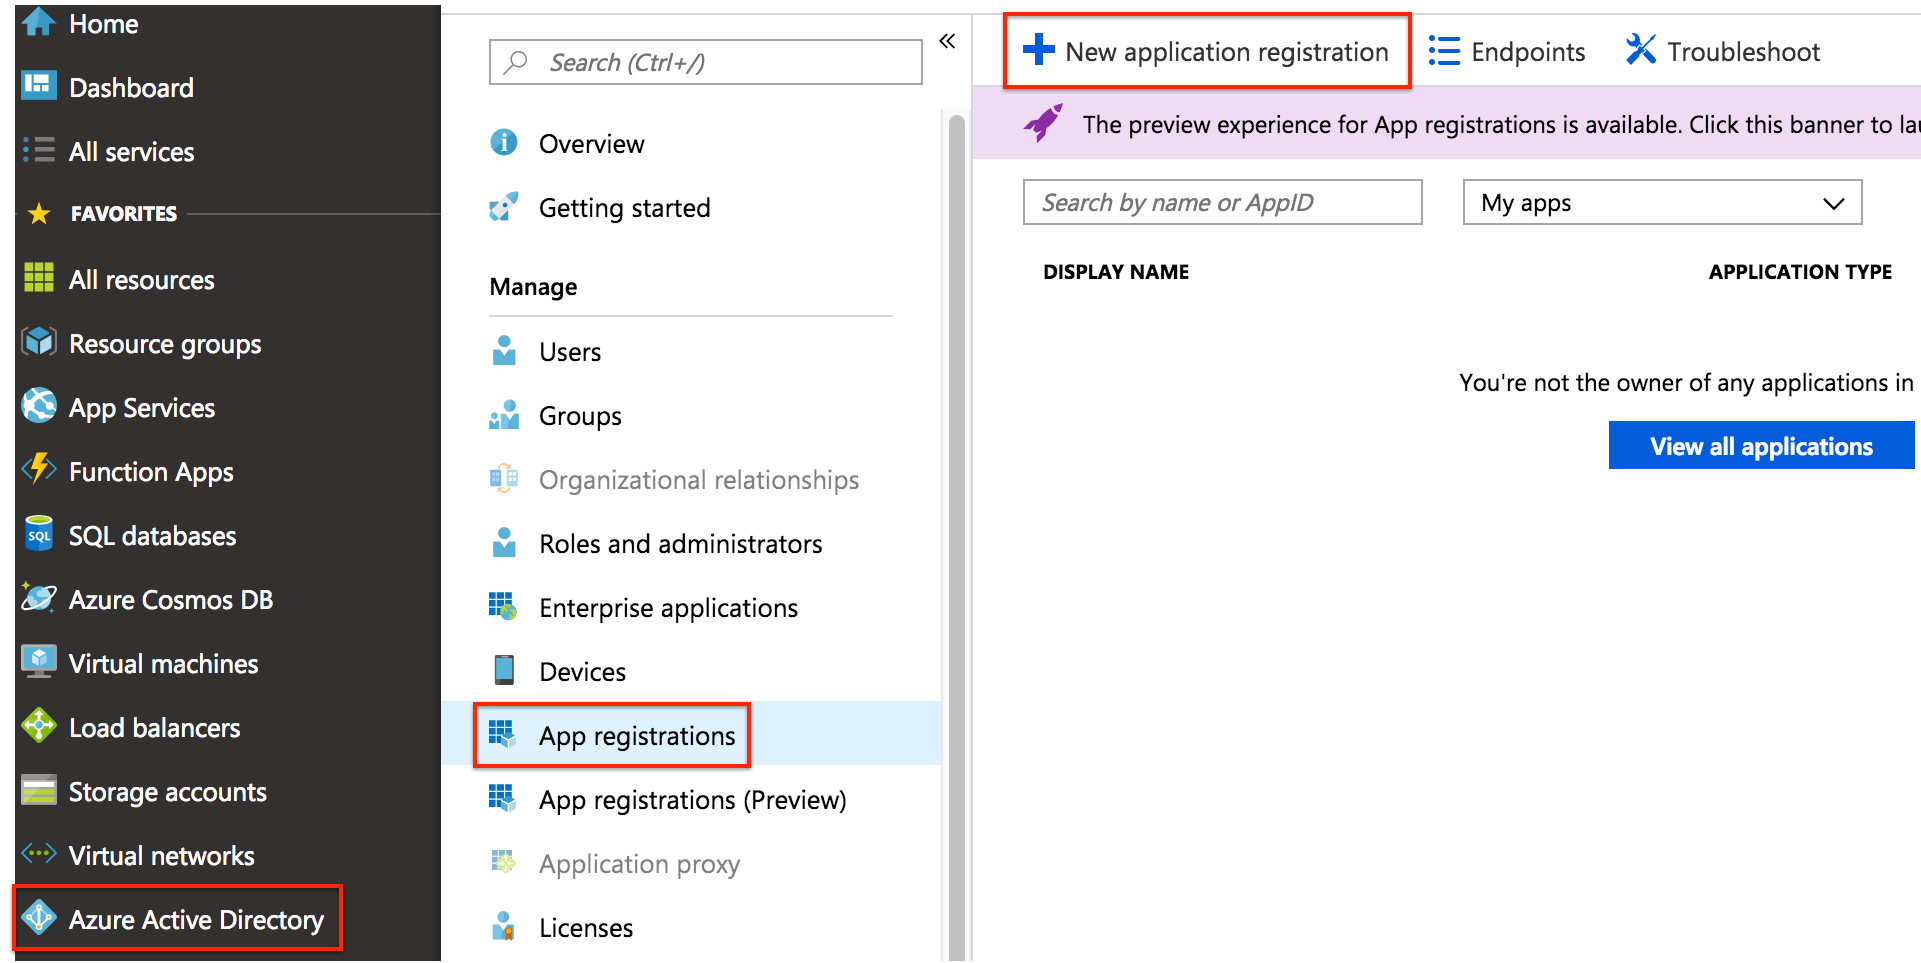Screen dimensions: 1921x963
Task: Click the Search by name or AppID field
Action: tap(1221, 202)
